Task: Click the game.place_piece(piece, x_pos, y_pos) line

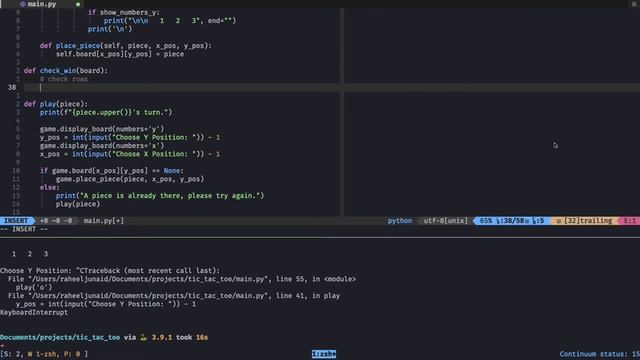Action: point(130,179)
